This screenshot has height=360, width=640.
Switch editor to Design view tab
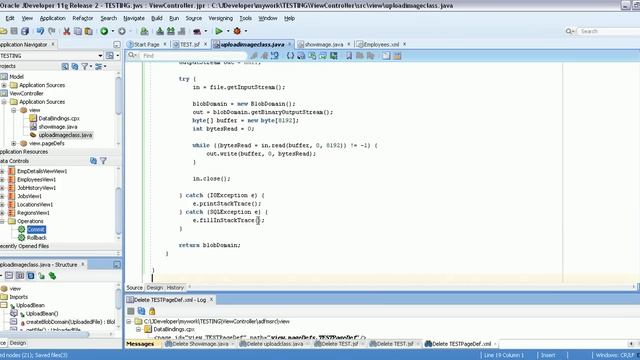pos(155,287)
